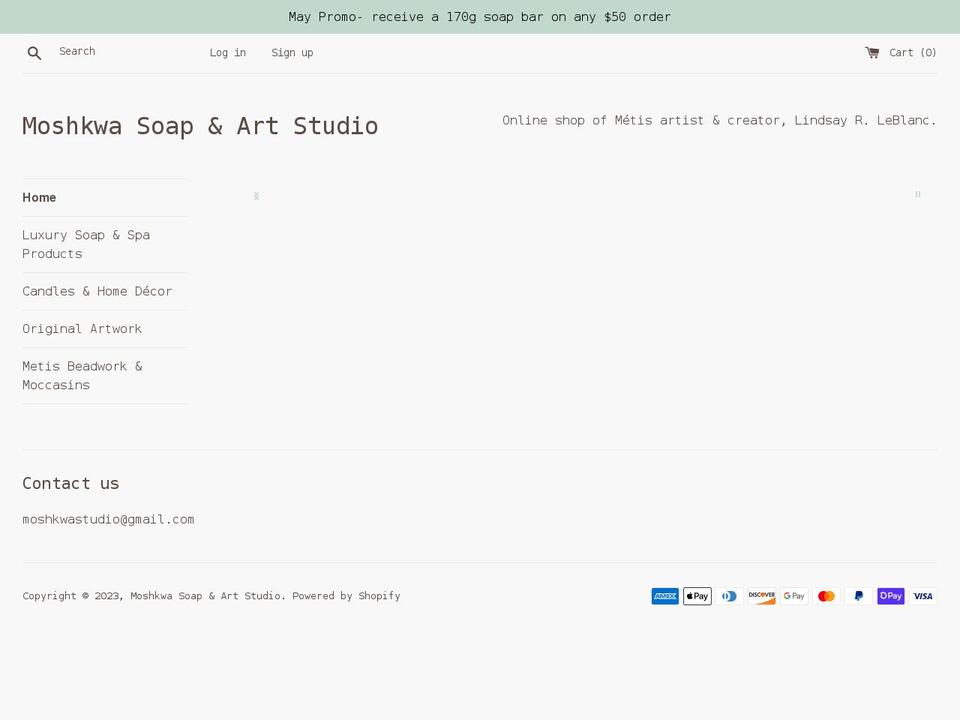Image resolution: width=960 pixels, height=720 pixels.
Task: Open Candles & Home Décor section
Action: point(97,291)
